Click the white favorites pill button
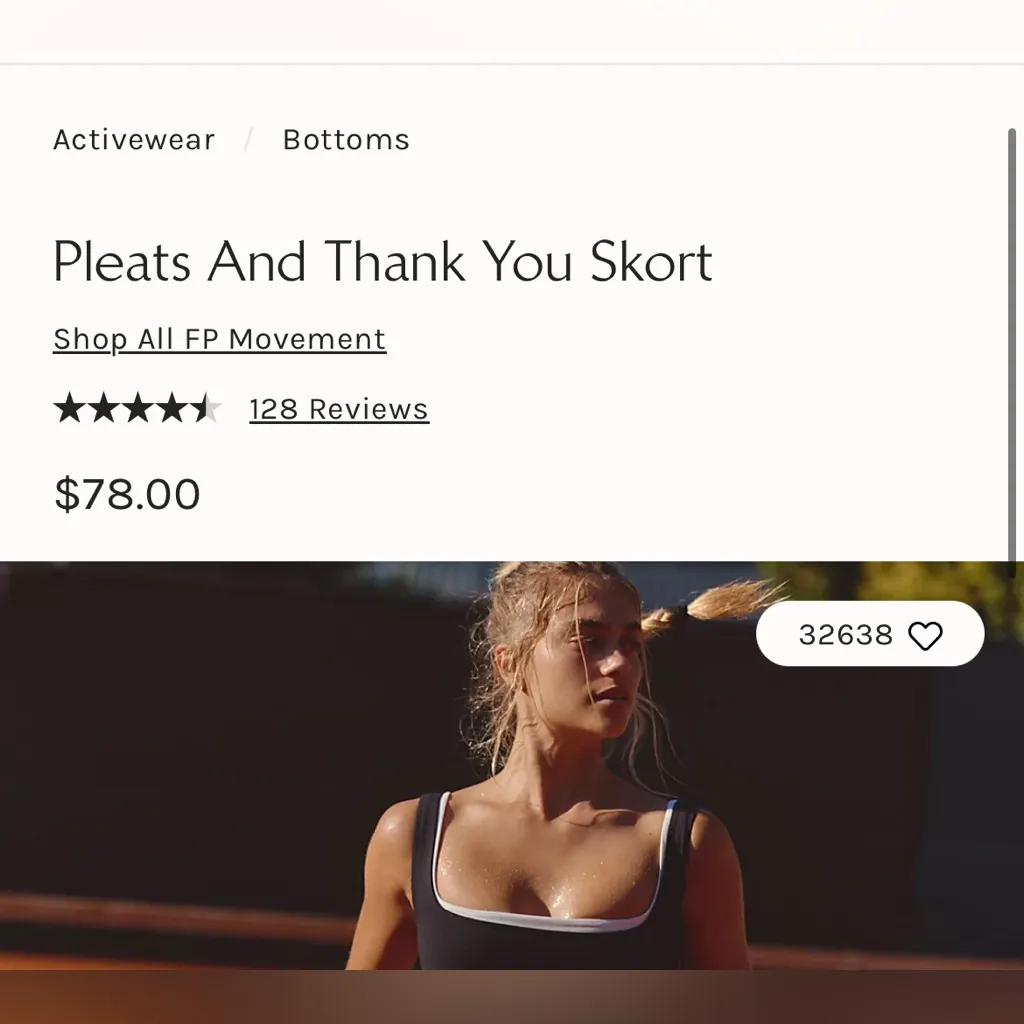This screenshot has width=1024, height=1024. pos(870,634)
